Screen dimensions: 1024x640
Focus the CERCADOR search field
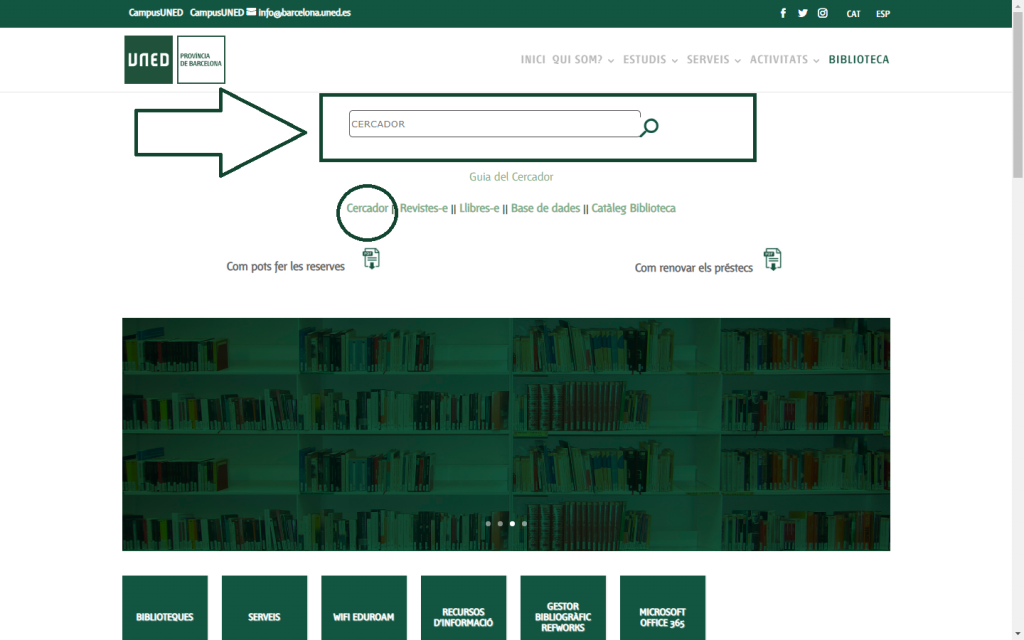(494, 123)
